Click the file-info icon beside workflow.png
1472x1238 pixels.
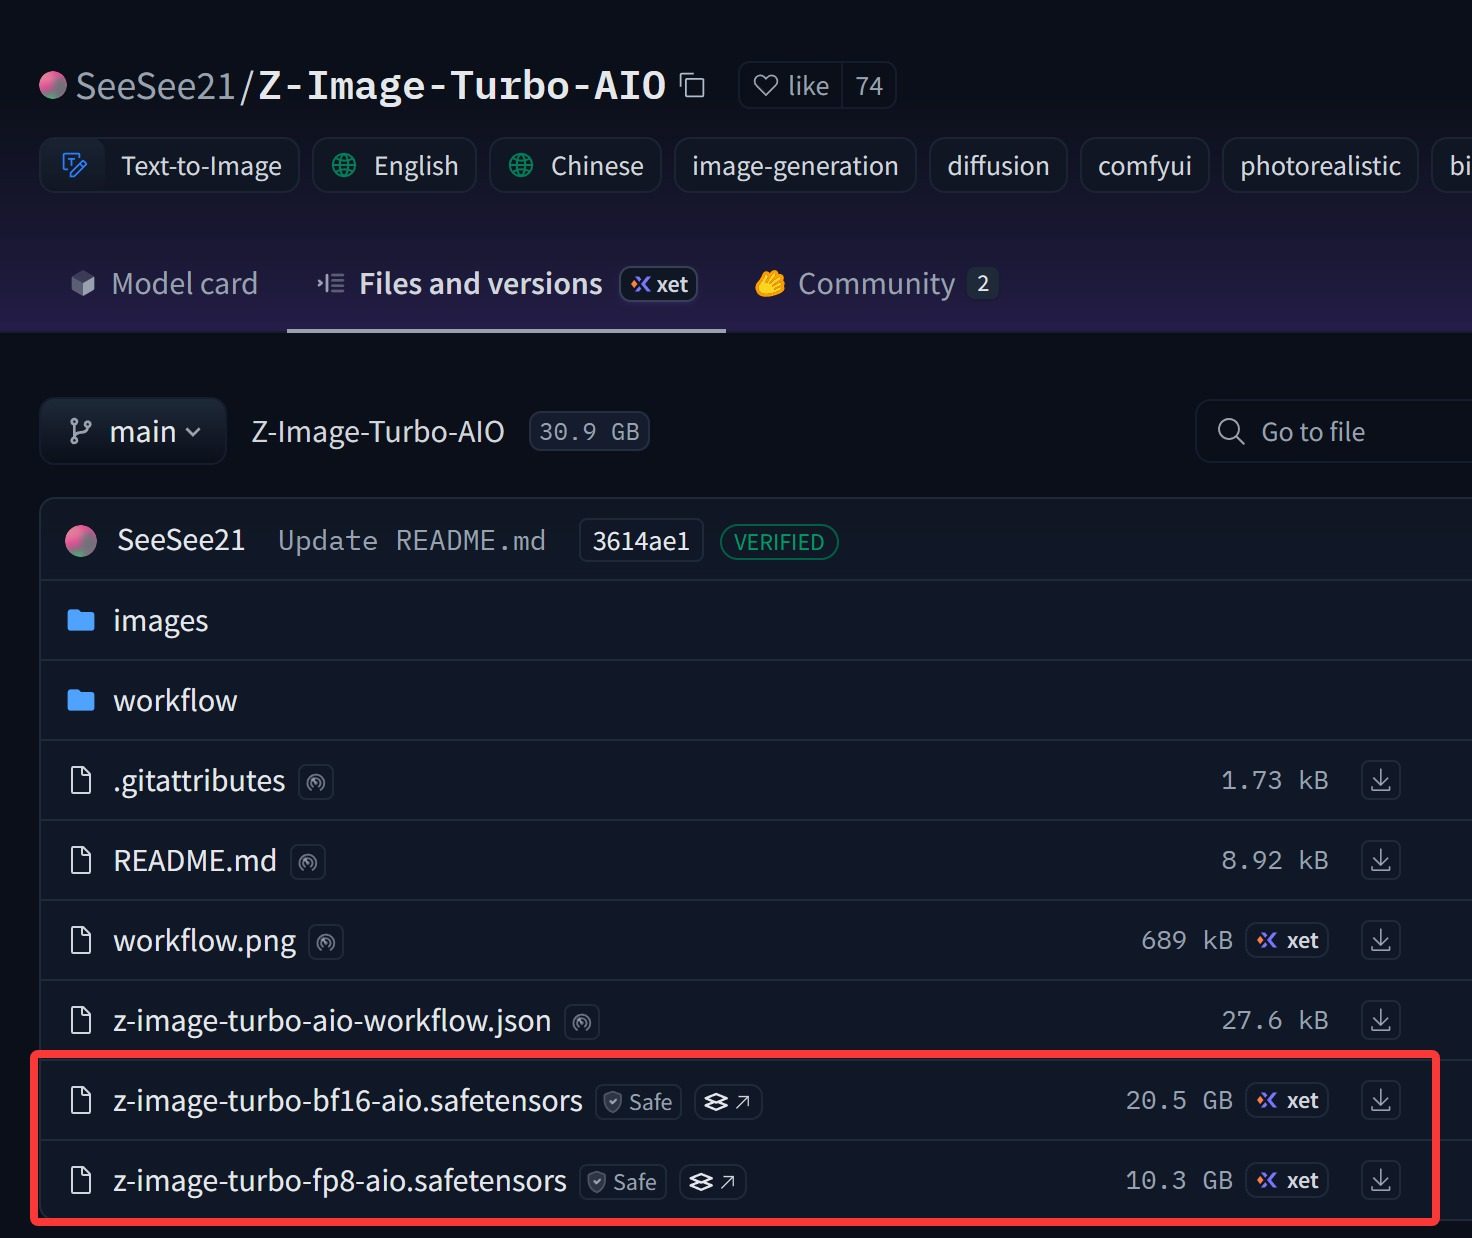326,942
